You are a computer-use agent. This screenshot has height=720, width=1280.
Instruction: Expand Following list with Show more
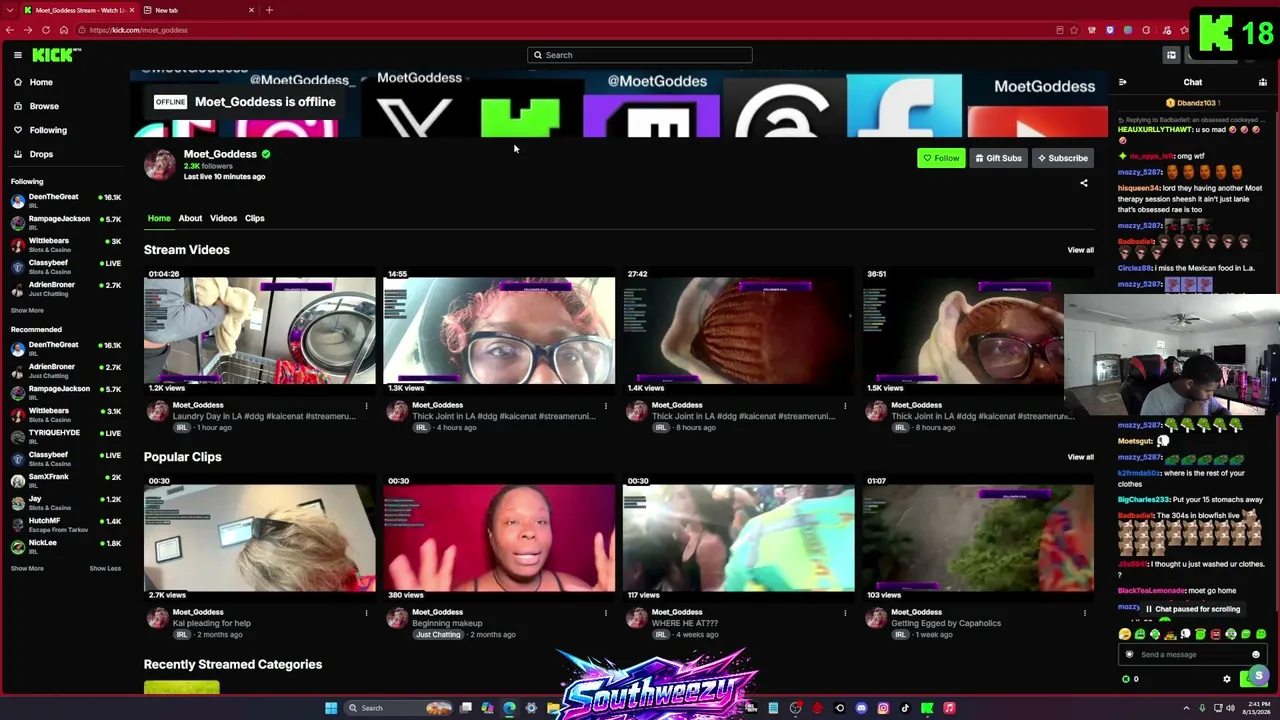[x=27, y=311]
